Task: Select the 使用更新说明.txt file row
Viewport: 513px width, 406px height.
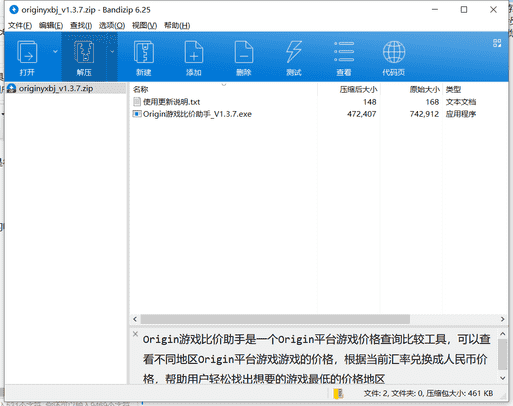Action: coord(318,102)
